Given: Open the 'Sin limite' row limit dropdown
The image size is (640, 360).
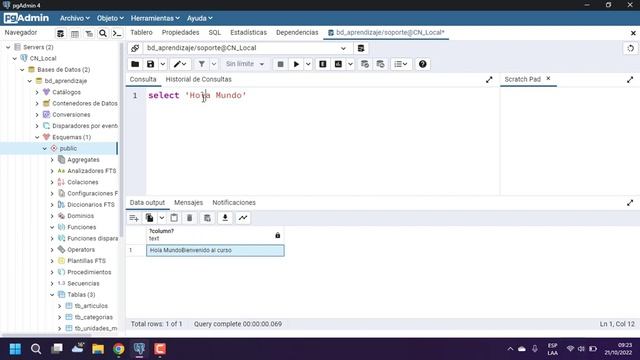Looking at the screenshot, I should click(245, 64).
